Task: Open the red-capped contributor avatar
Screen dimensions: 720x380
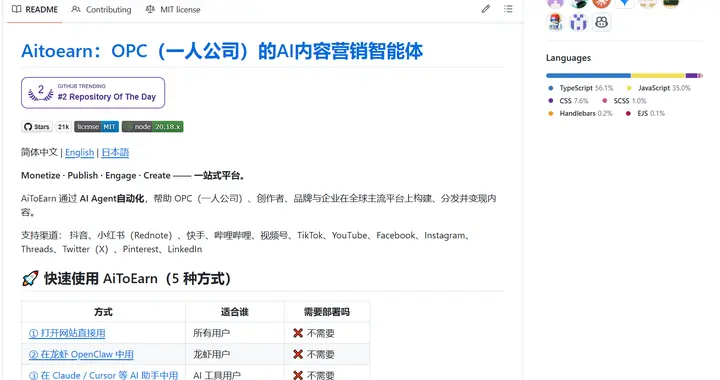Action: (555, 22)
